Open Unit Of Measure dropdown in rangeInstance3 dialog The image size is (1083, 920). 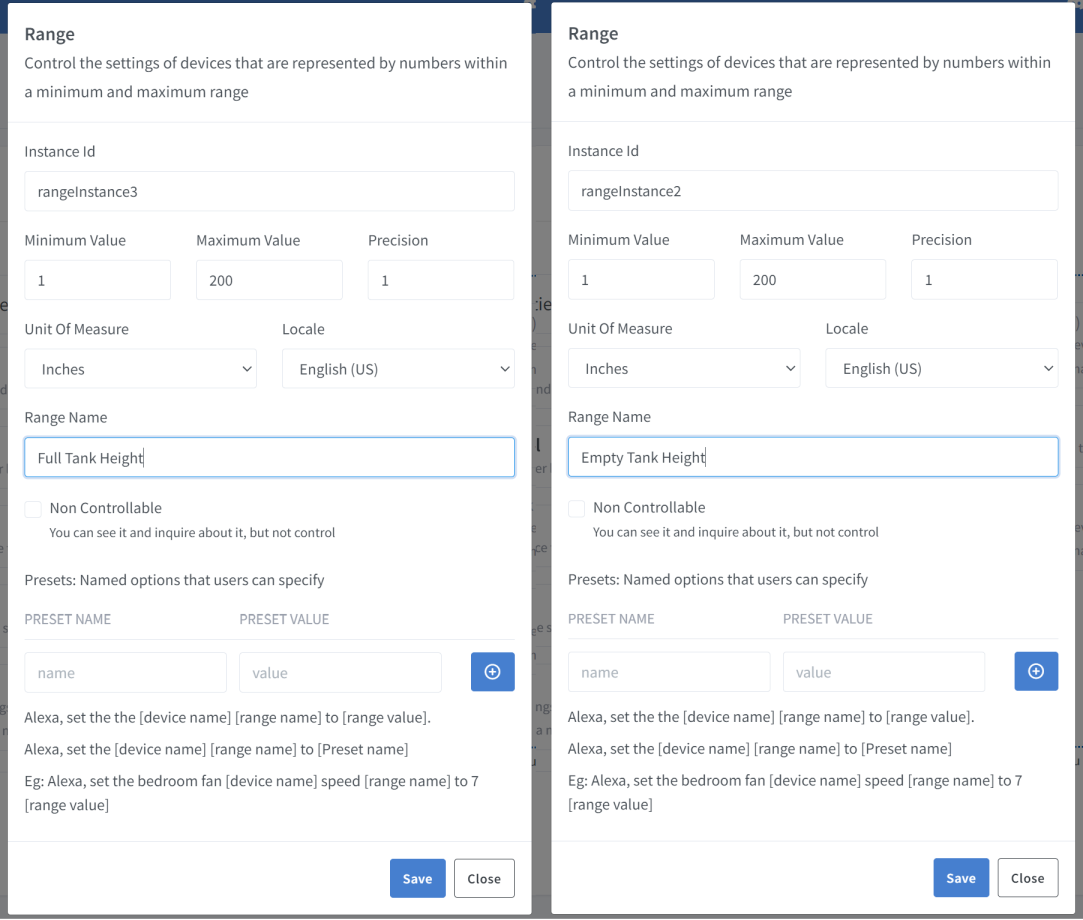140,369
